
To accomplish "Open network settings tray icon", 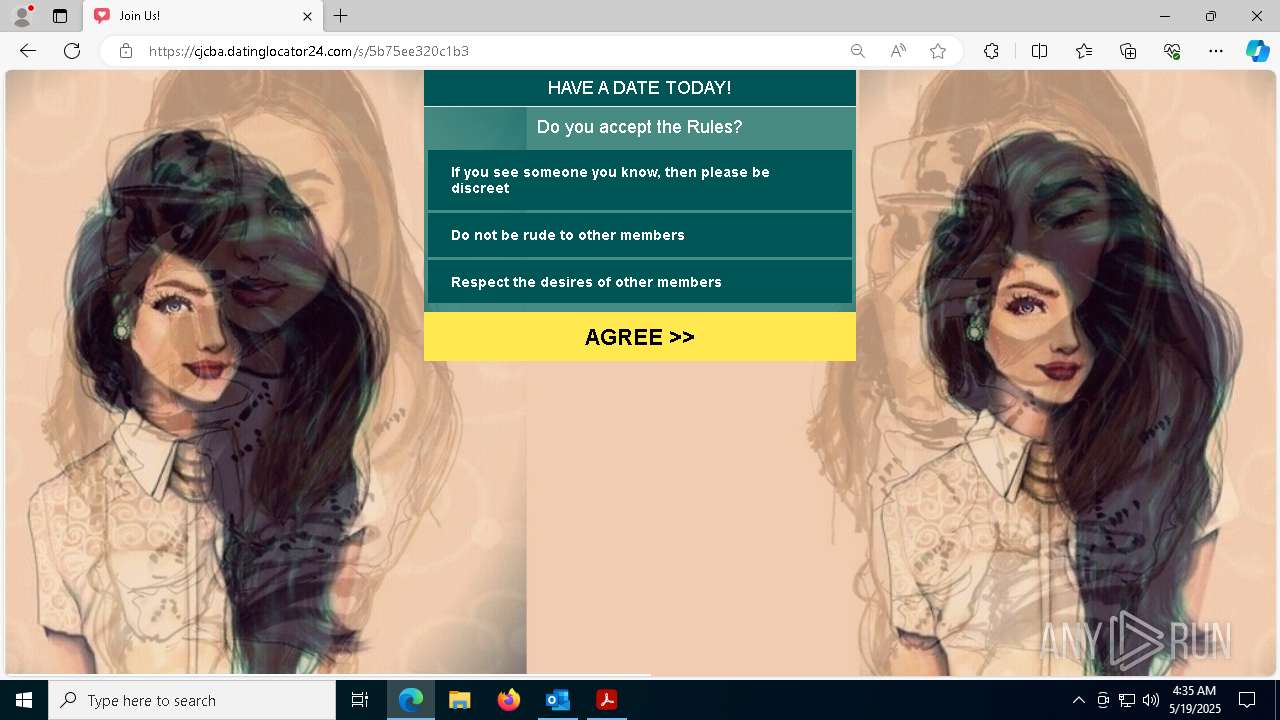I will pos(1127,700).
